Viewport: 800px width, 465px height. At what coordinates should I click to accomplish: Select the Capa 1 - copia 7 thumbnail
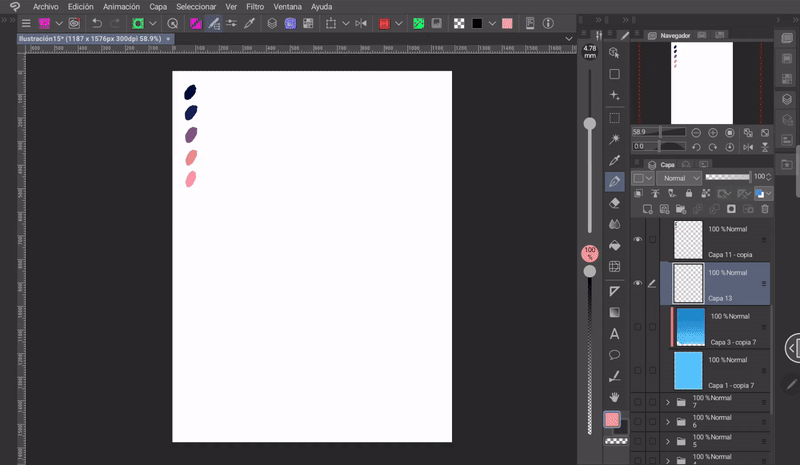tap(688, 370)
